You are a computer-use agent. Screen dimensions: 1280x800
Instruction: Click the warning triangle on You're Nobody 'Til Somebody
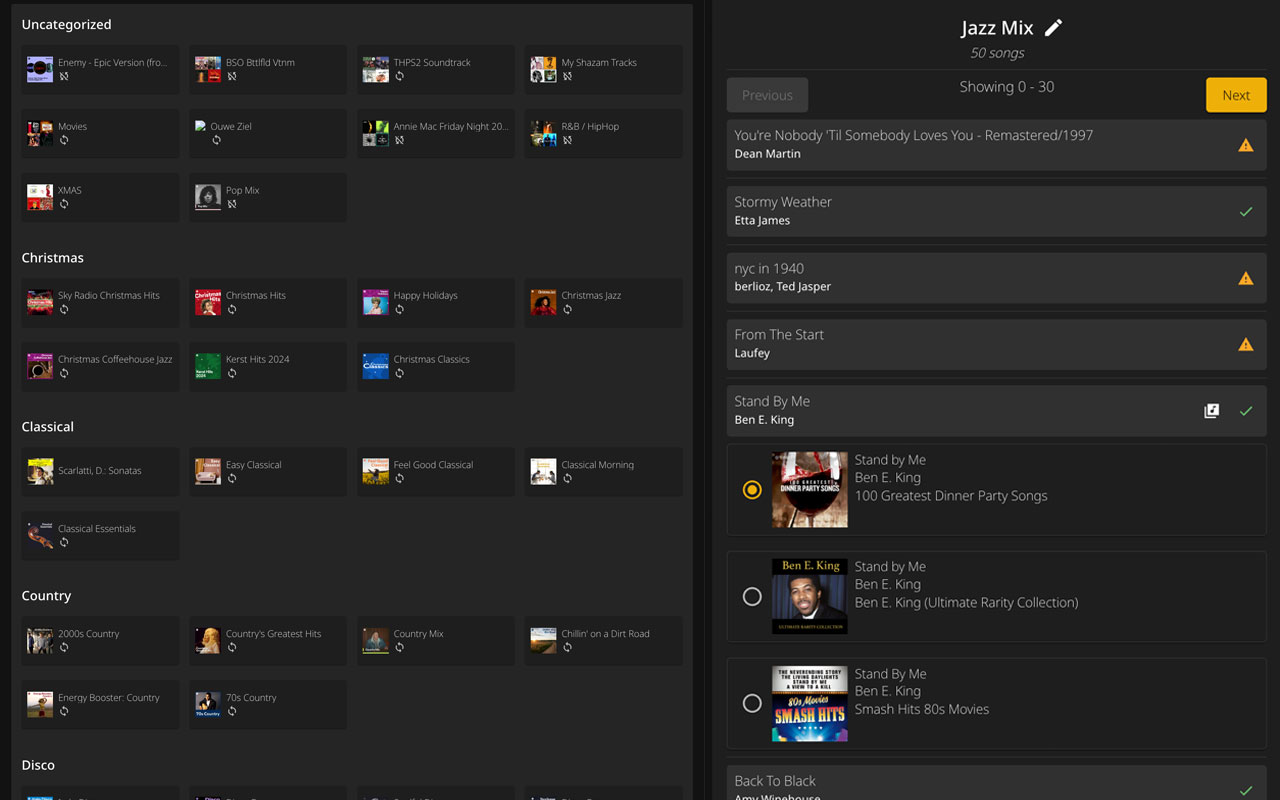pyautogui.click(x=1246, y=144)
